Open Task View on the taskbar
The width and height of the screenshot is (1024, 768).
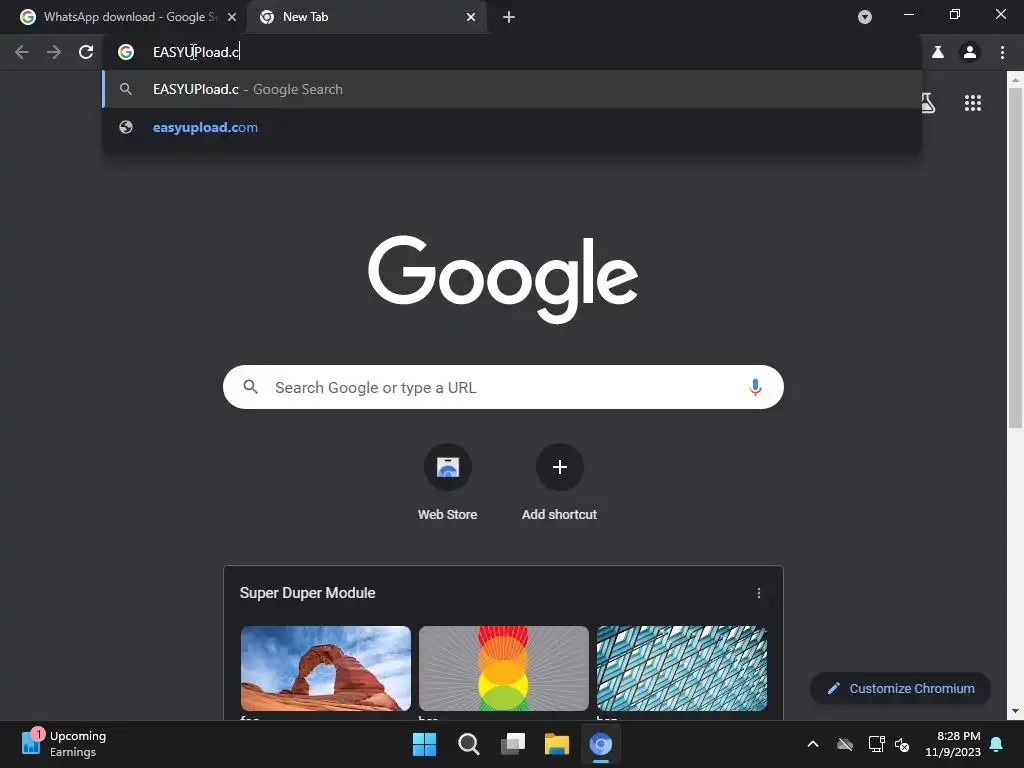click(513, 744)
